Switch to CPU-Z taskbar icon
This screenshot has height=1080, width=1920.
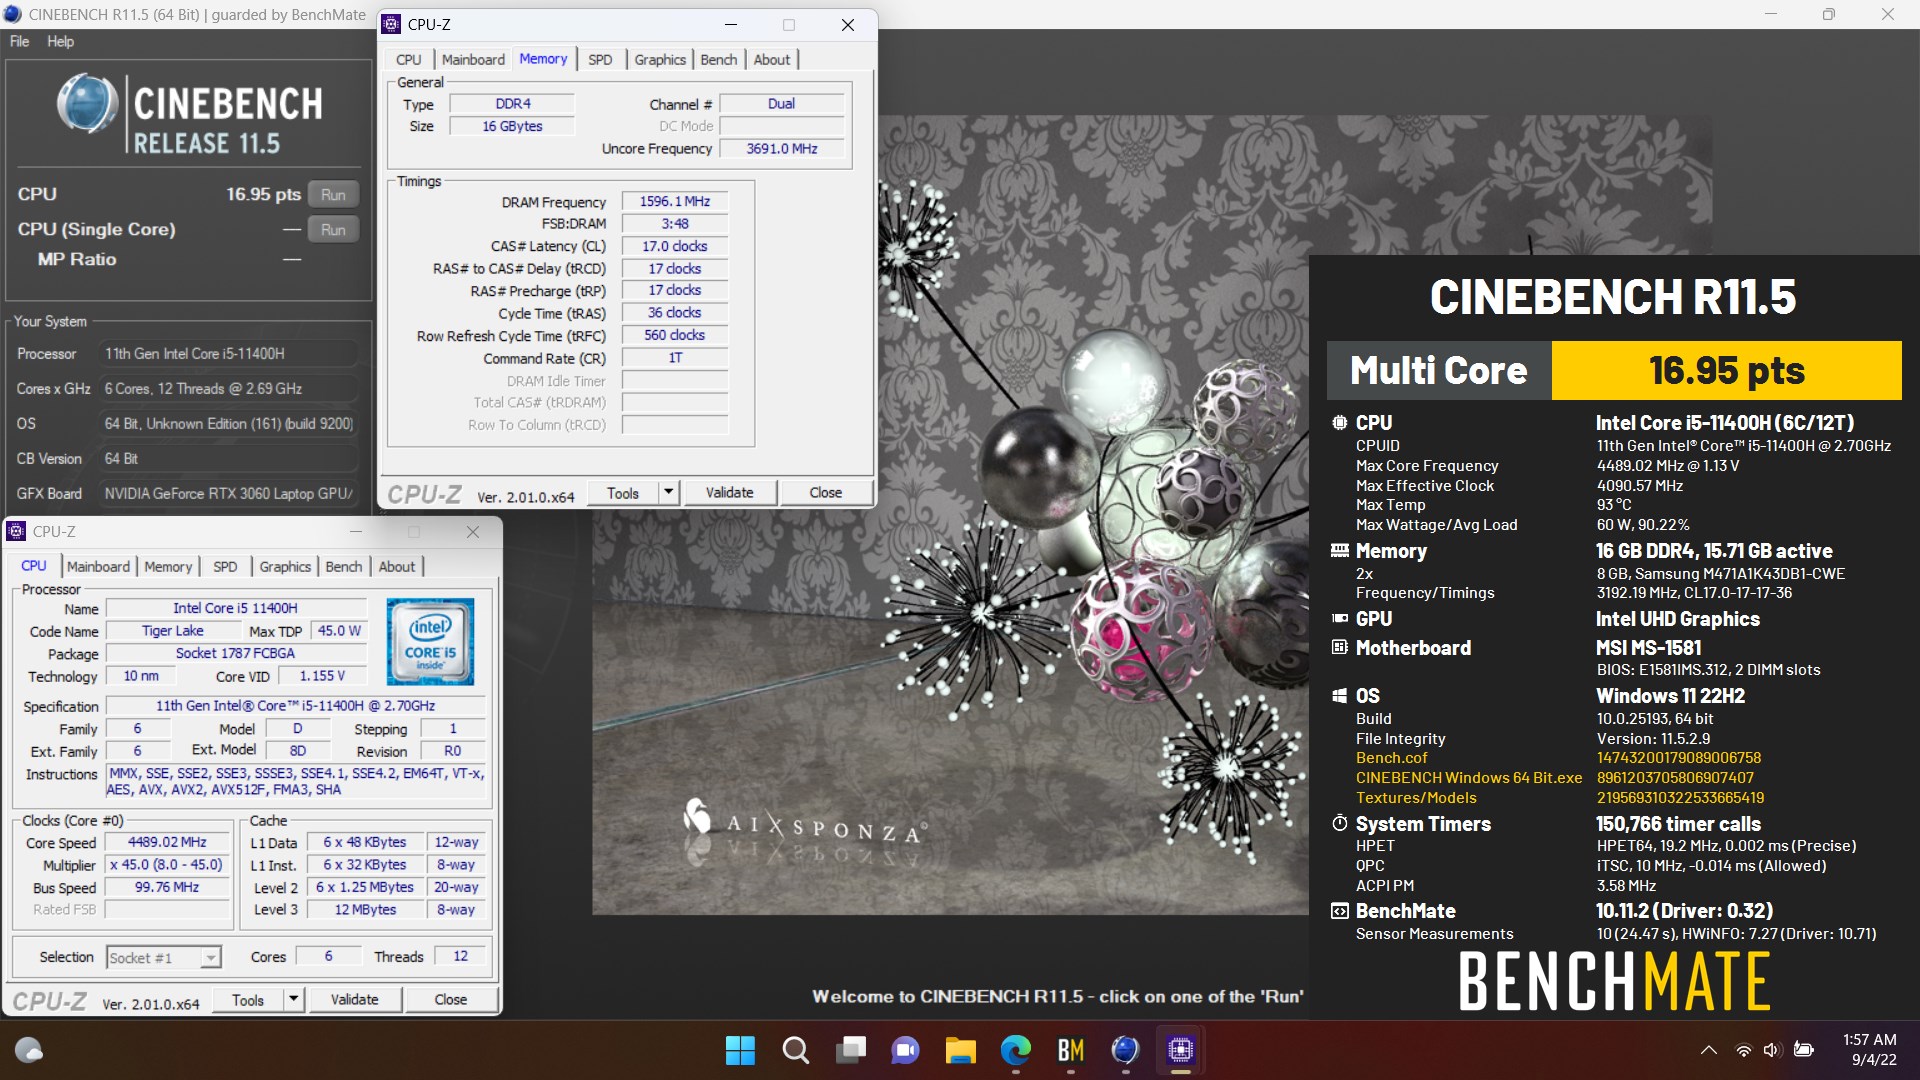pos(1181,1050)
